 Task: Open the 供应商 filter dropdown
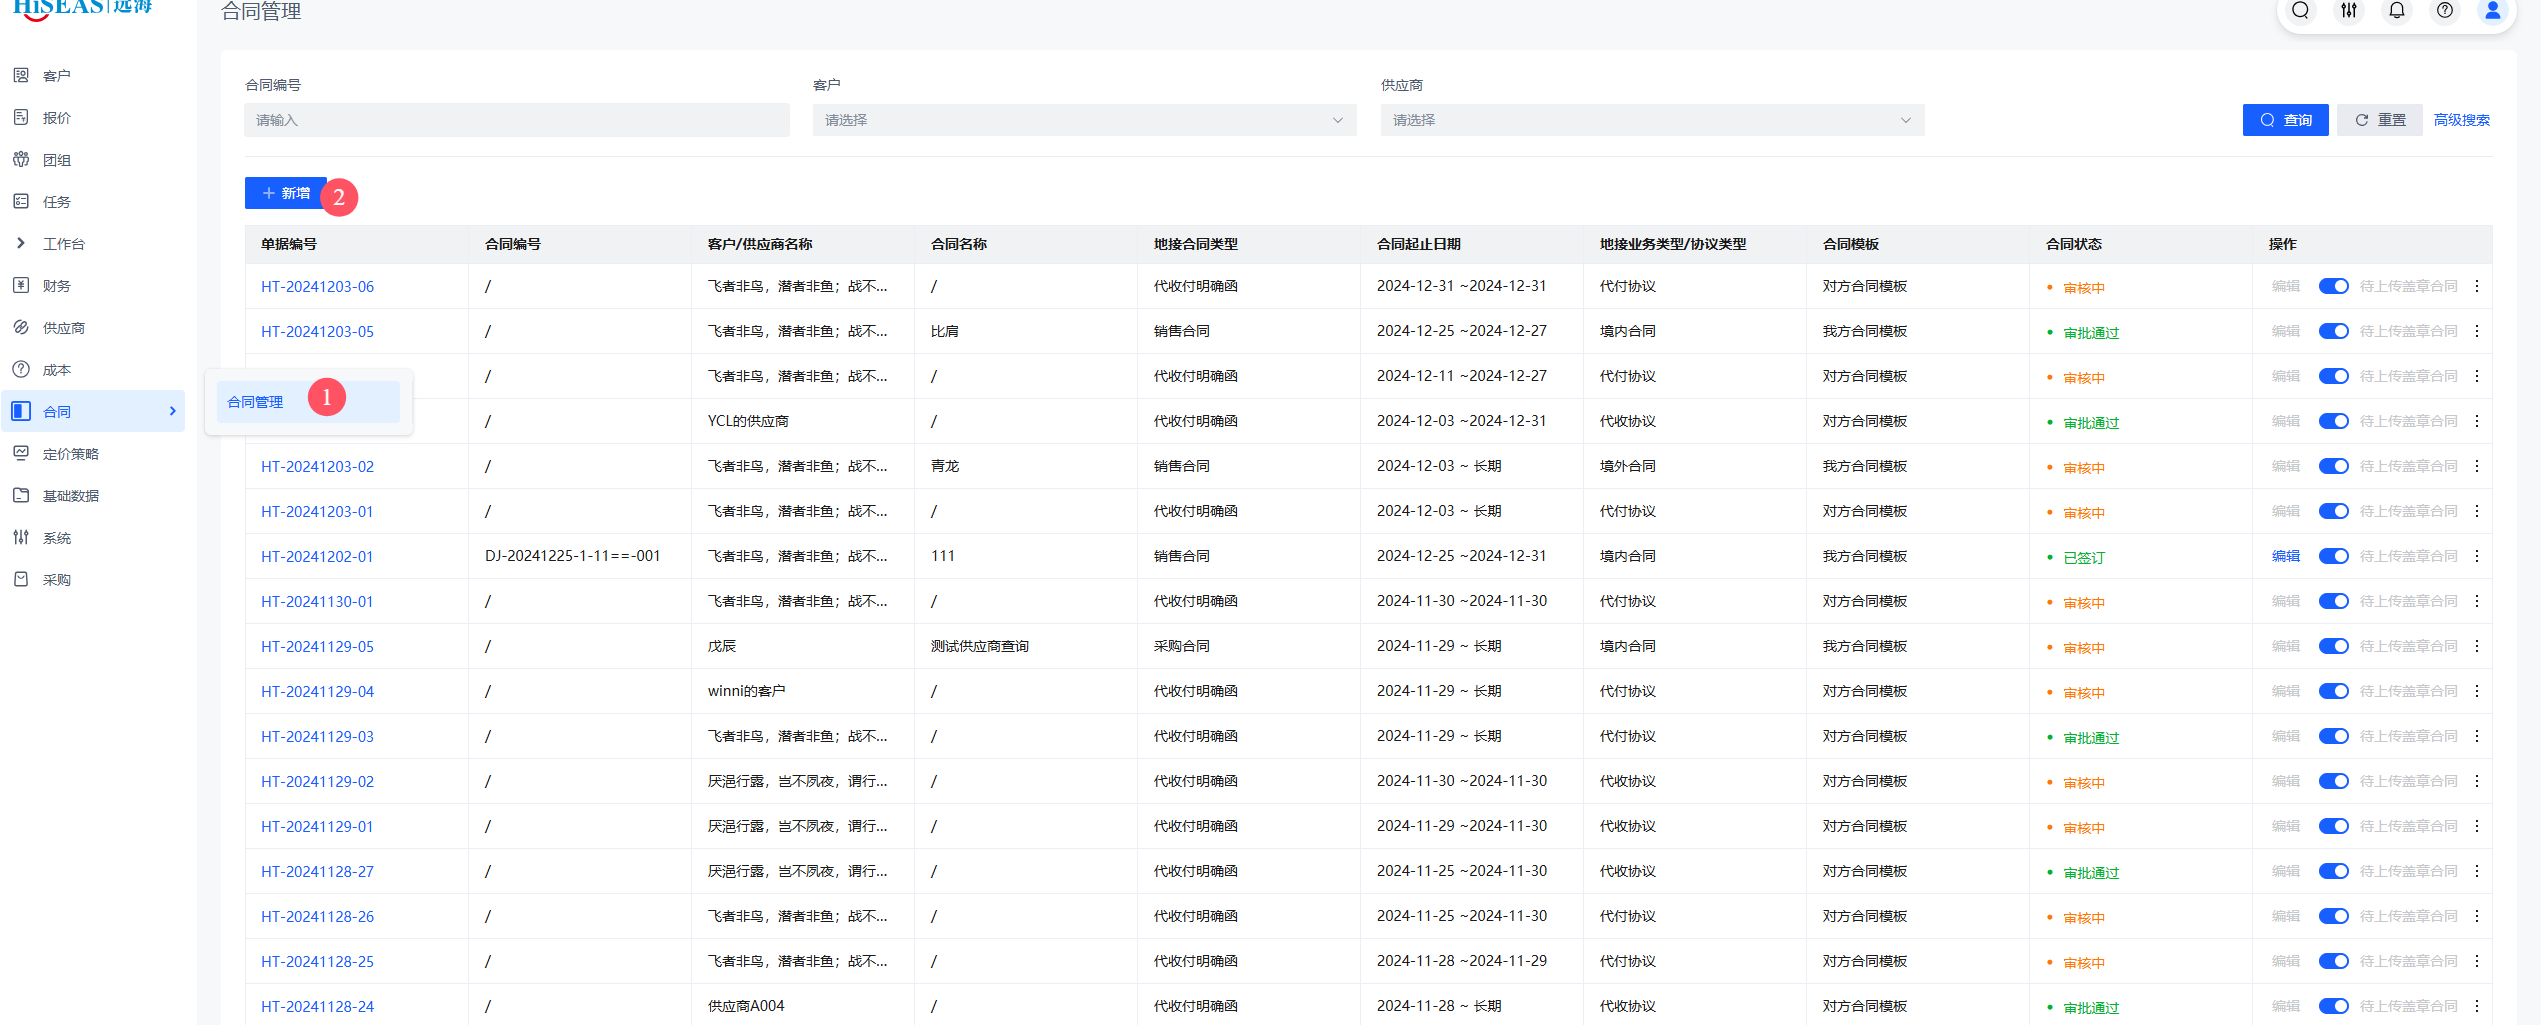[x=1652, y=120]
